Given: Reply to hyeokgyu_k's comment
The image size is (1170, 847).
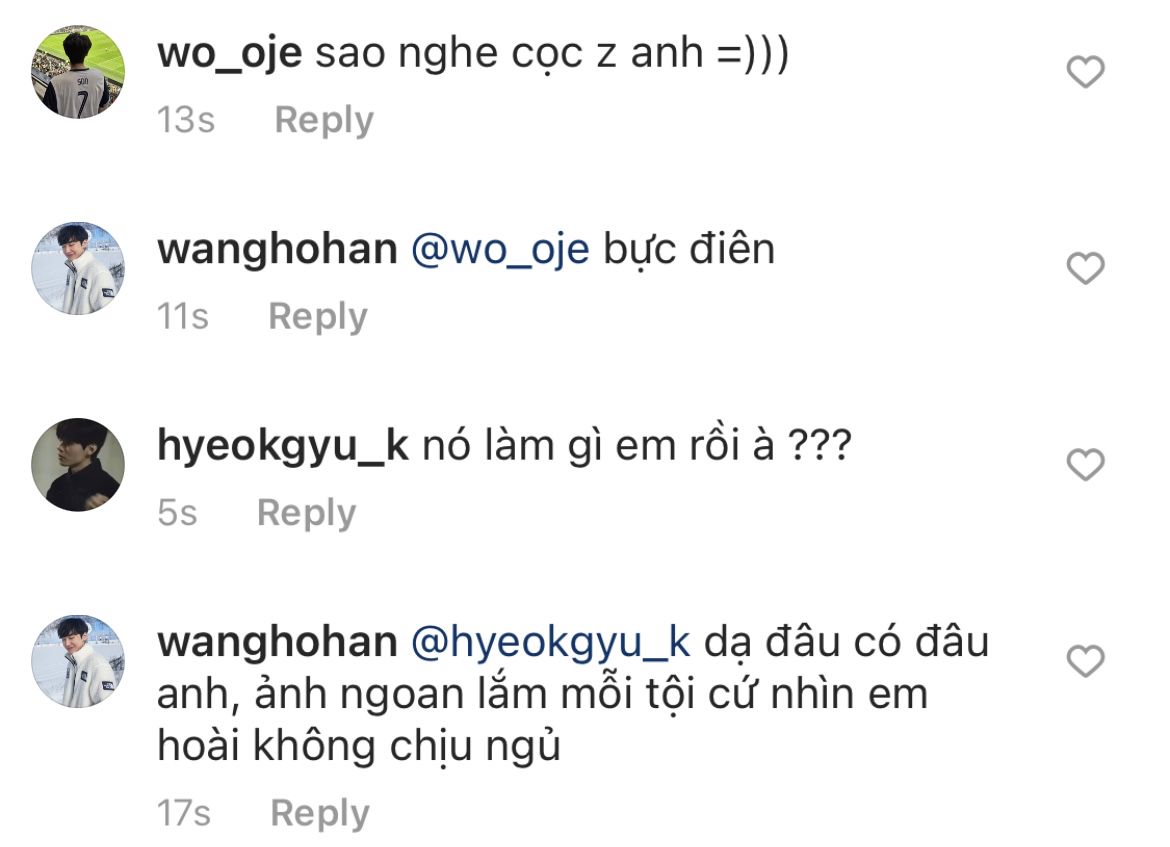Looking at the screenshot, I should [x=307, y=513].
